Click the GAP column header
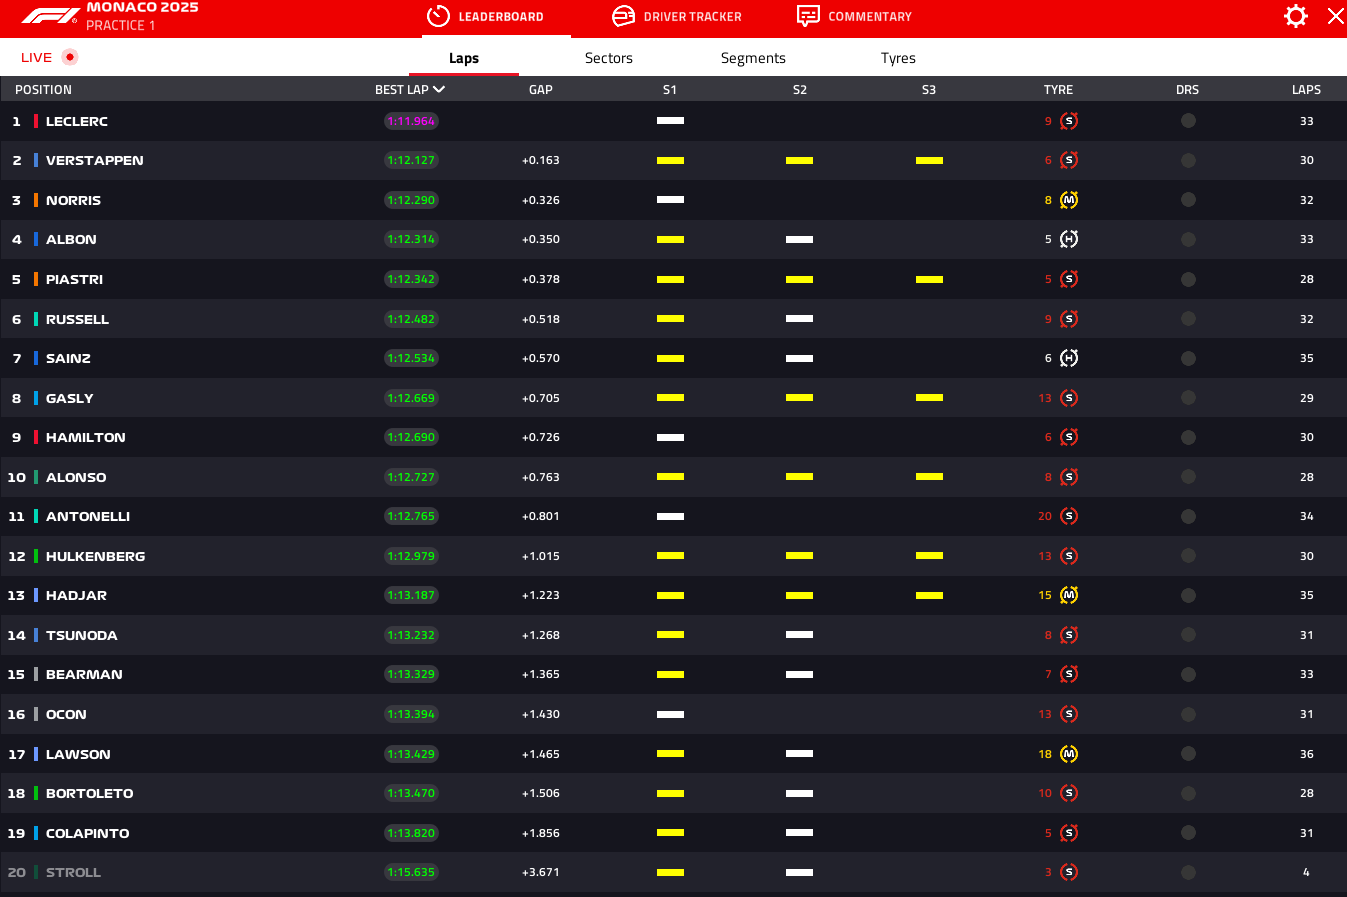The width and height of the screenshot is (1347, 897). click(x=541, y=90)
